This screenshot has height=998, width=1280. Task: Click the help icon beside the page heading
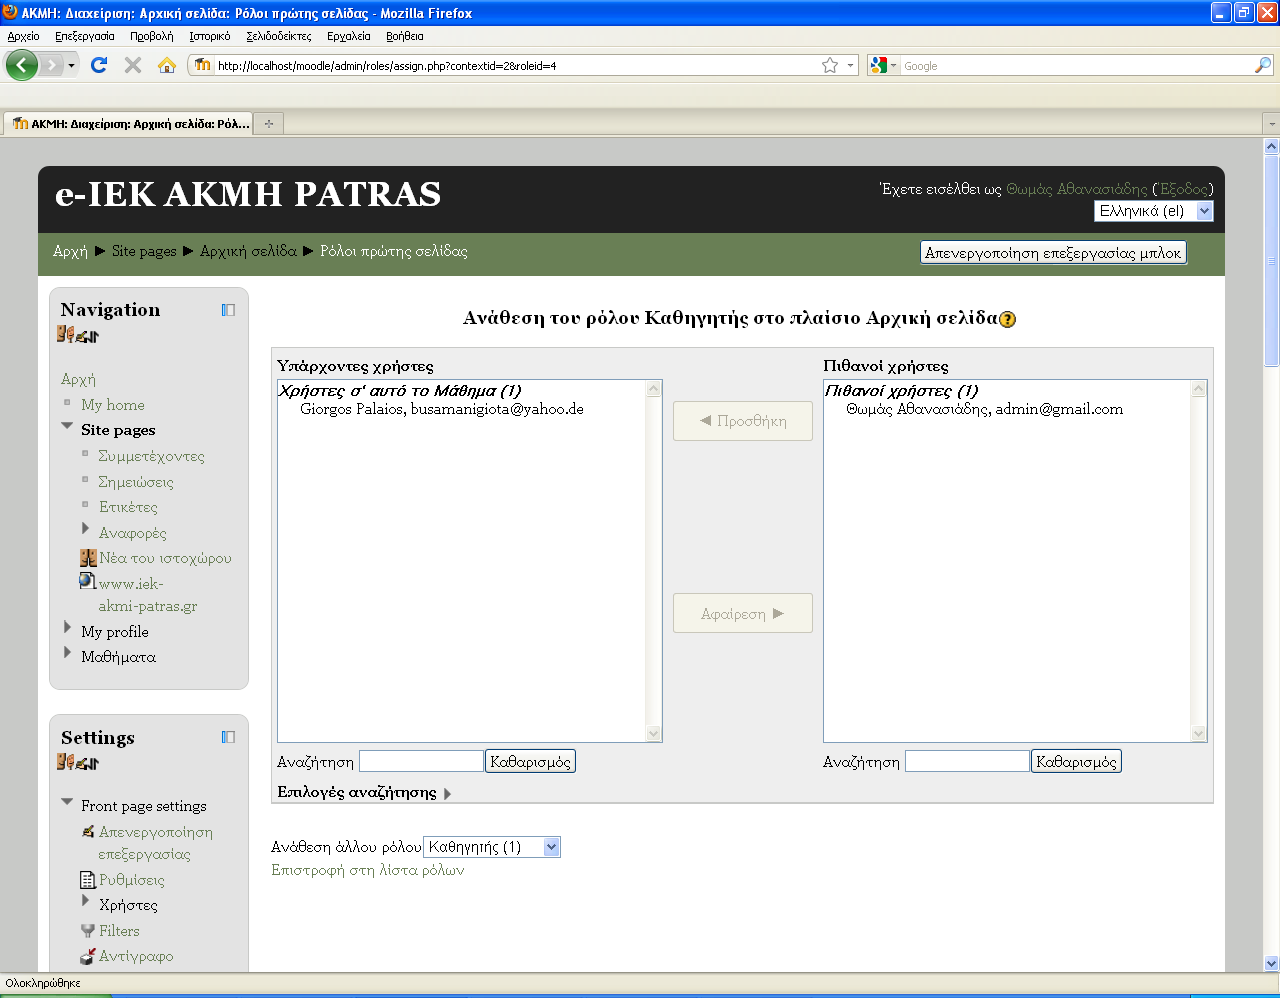(x=1008, y=319)
